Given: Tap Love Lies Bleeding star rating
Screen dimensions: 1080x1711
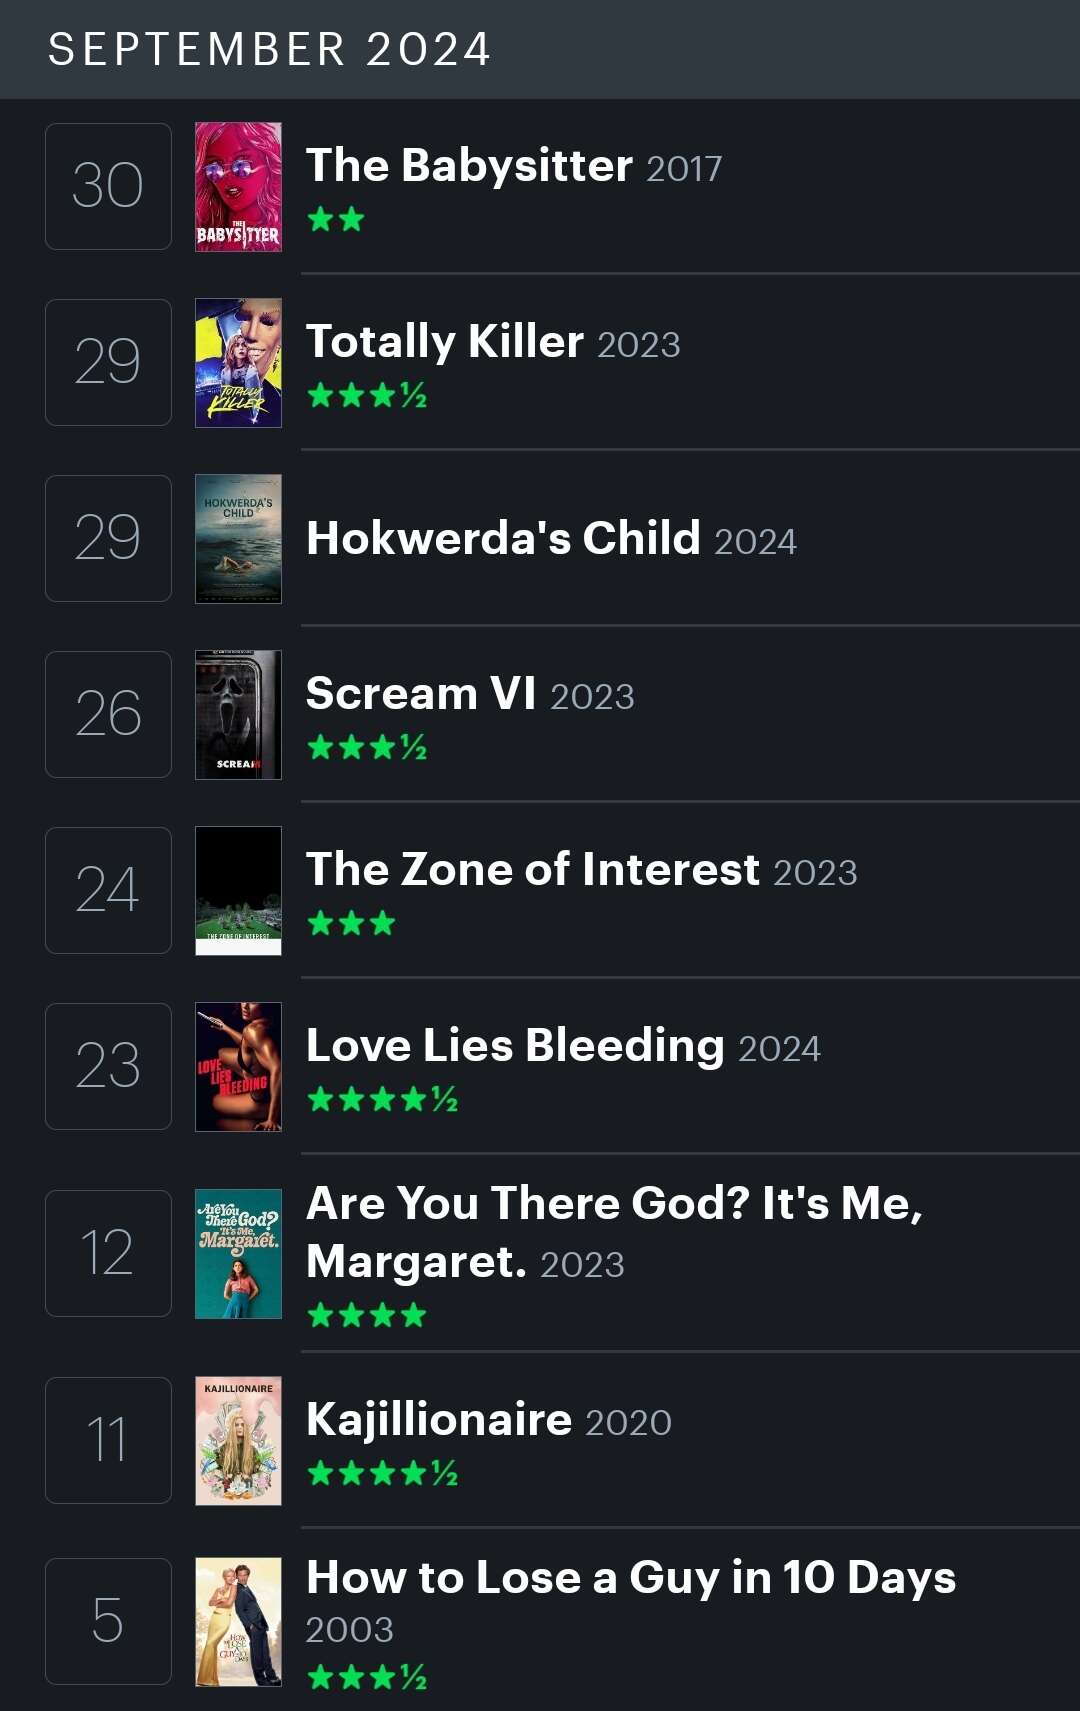Looking at the screenshot, I should pos(382,1100).
